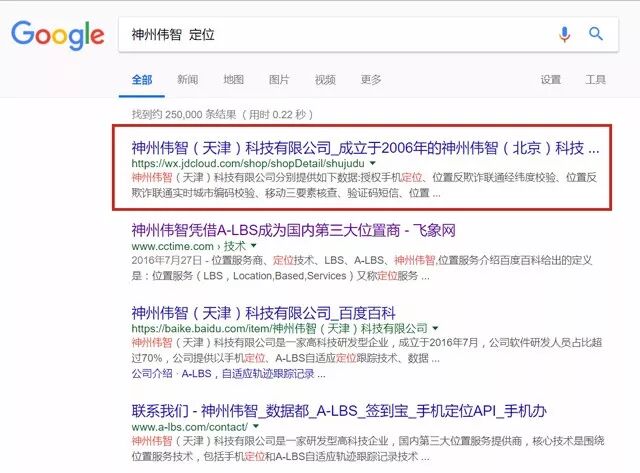Open result 神州伟智（天津）科技有限公司_百度百科
The height and width of the screenshot is (473, 640).
point(263,313)
